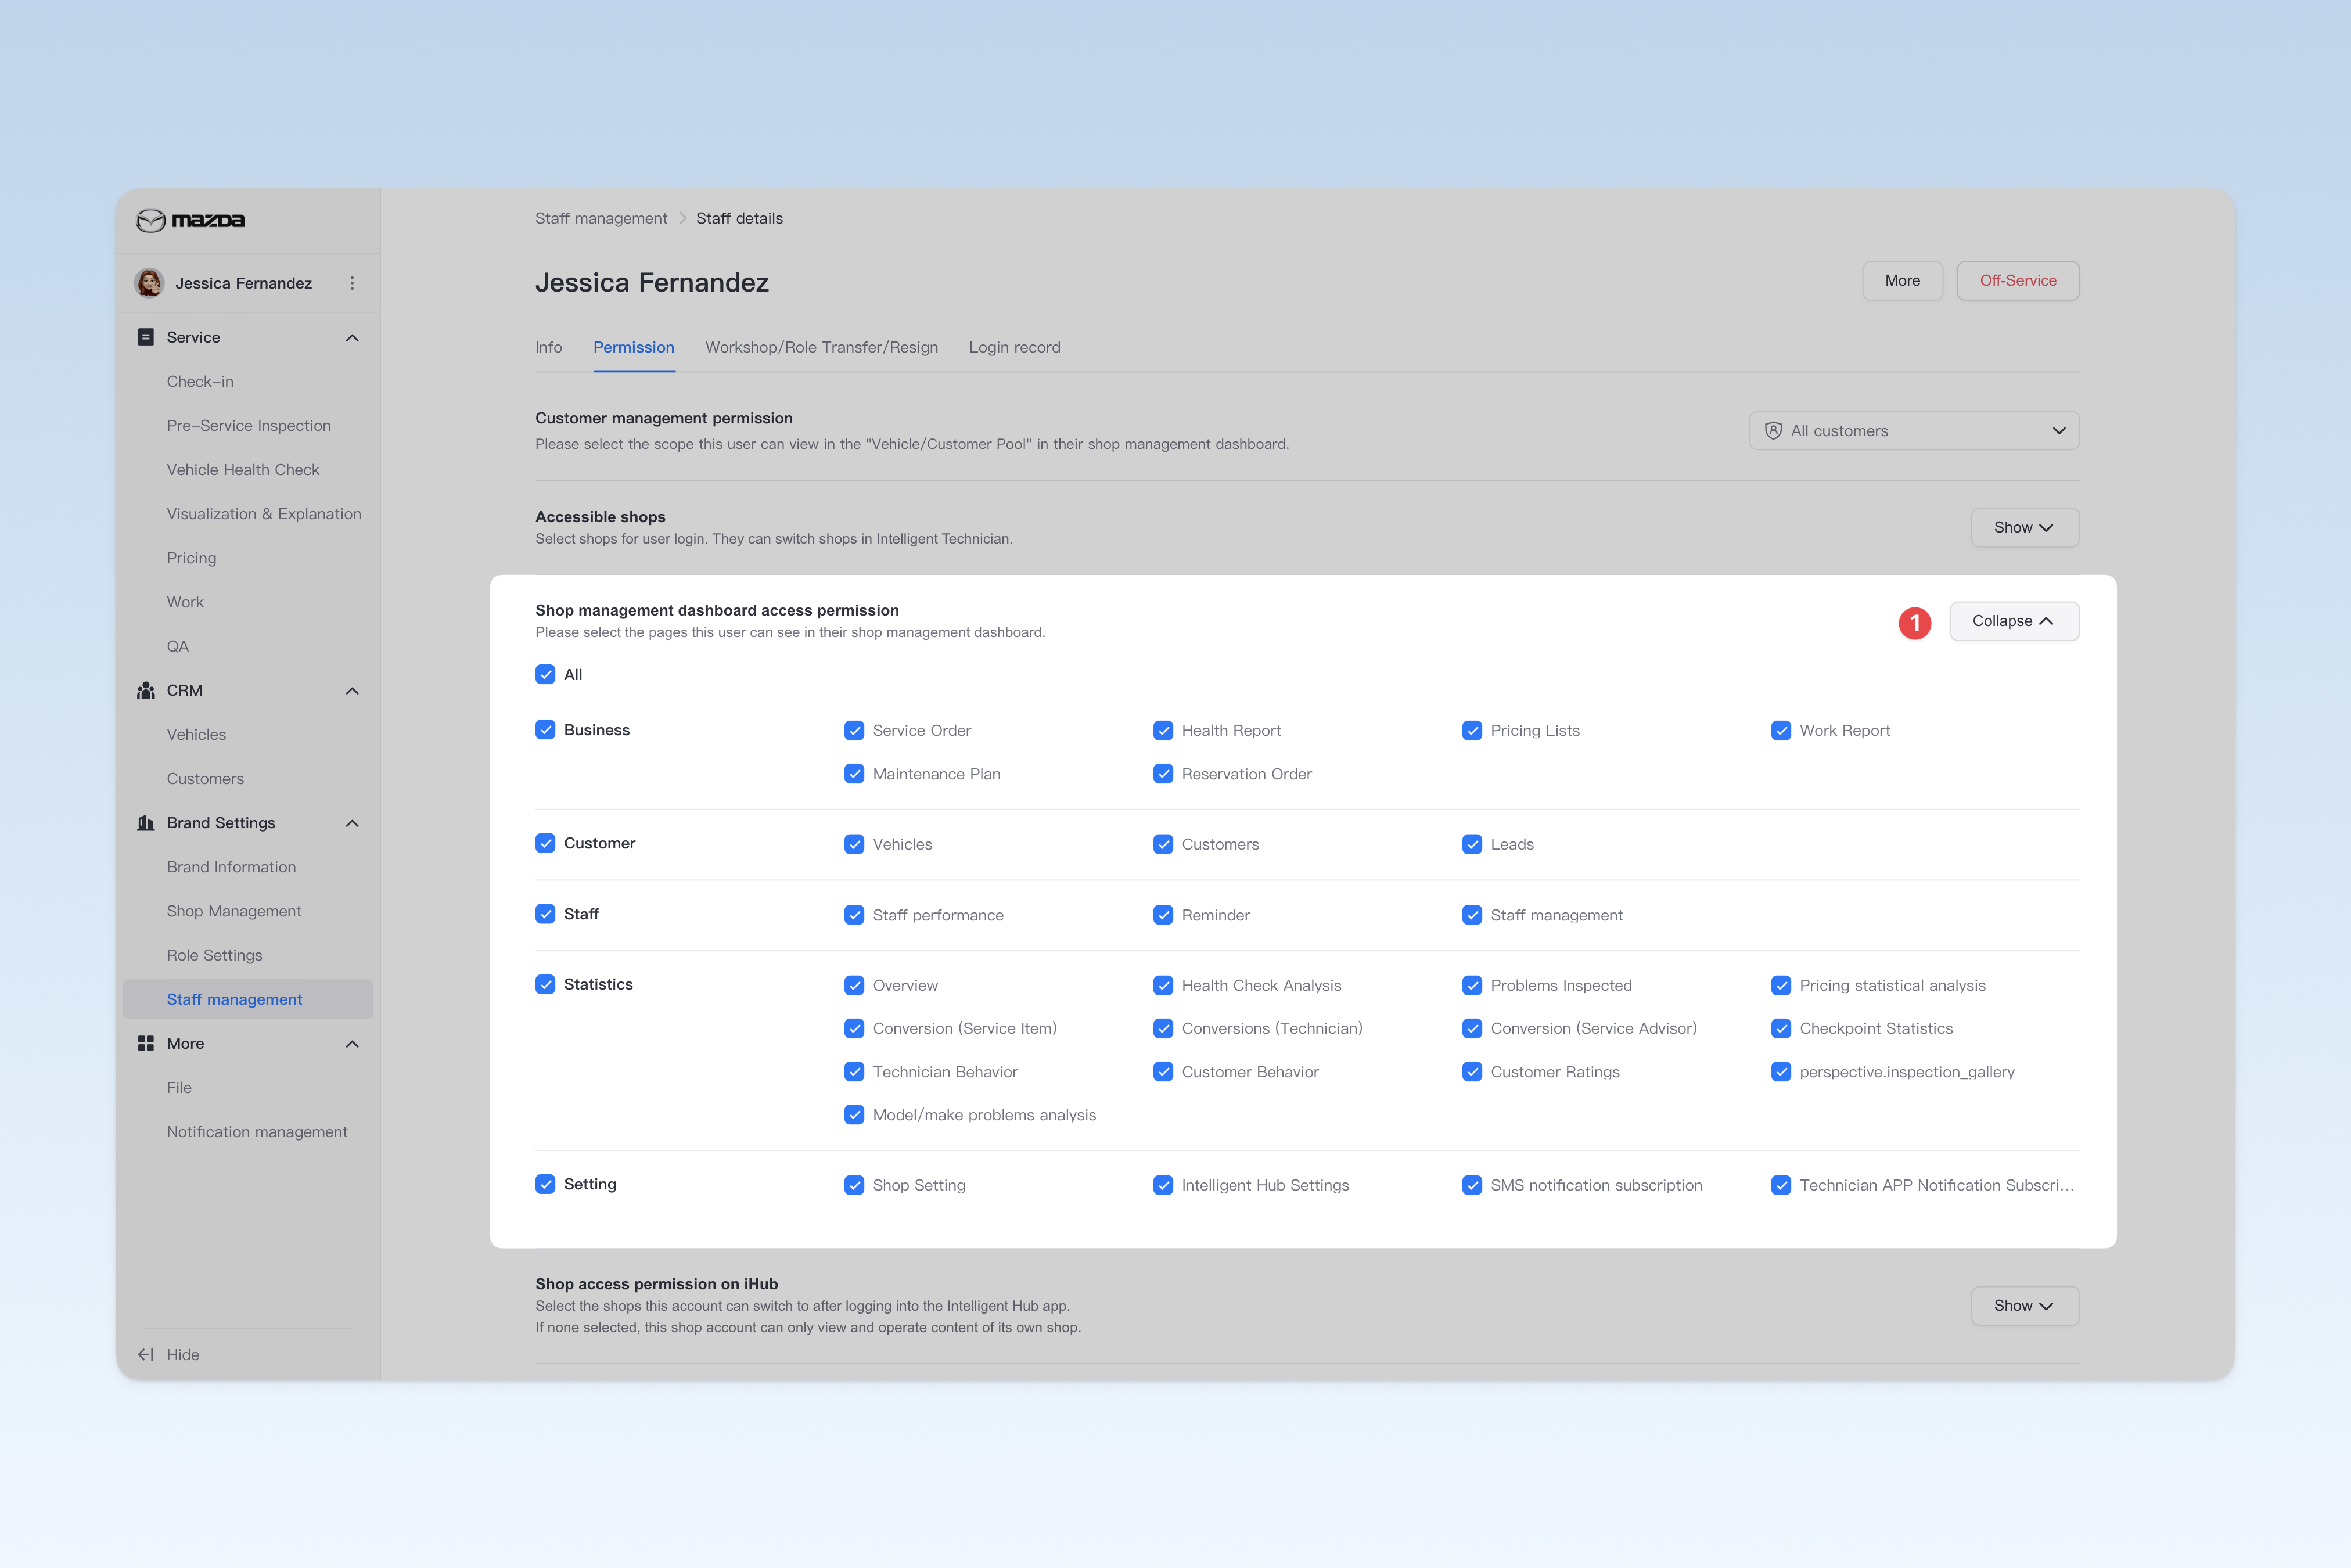Image resolution: width=2351 pixels, height=1568 pixels.
Task: Toggle the Business group checkbox
Action: pyautogui.click(x=545, y=730)
